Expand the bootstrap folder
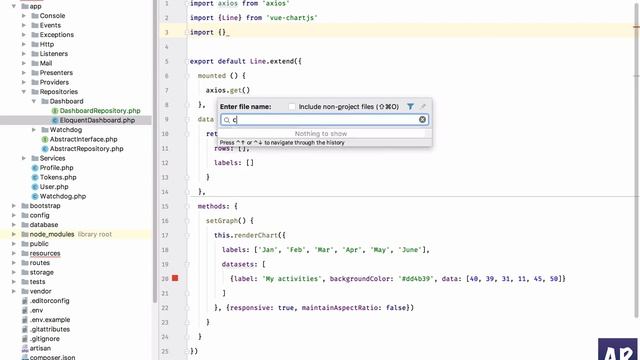 (x=14, y=206)
